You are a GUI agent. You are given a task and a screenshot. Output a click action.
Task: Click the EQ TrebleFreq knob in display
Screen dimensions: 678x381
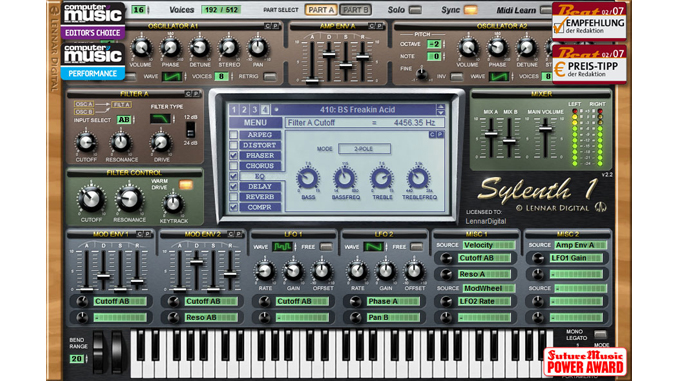tap(418, 178)
